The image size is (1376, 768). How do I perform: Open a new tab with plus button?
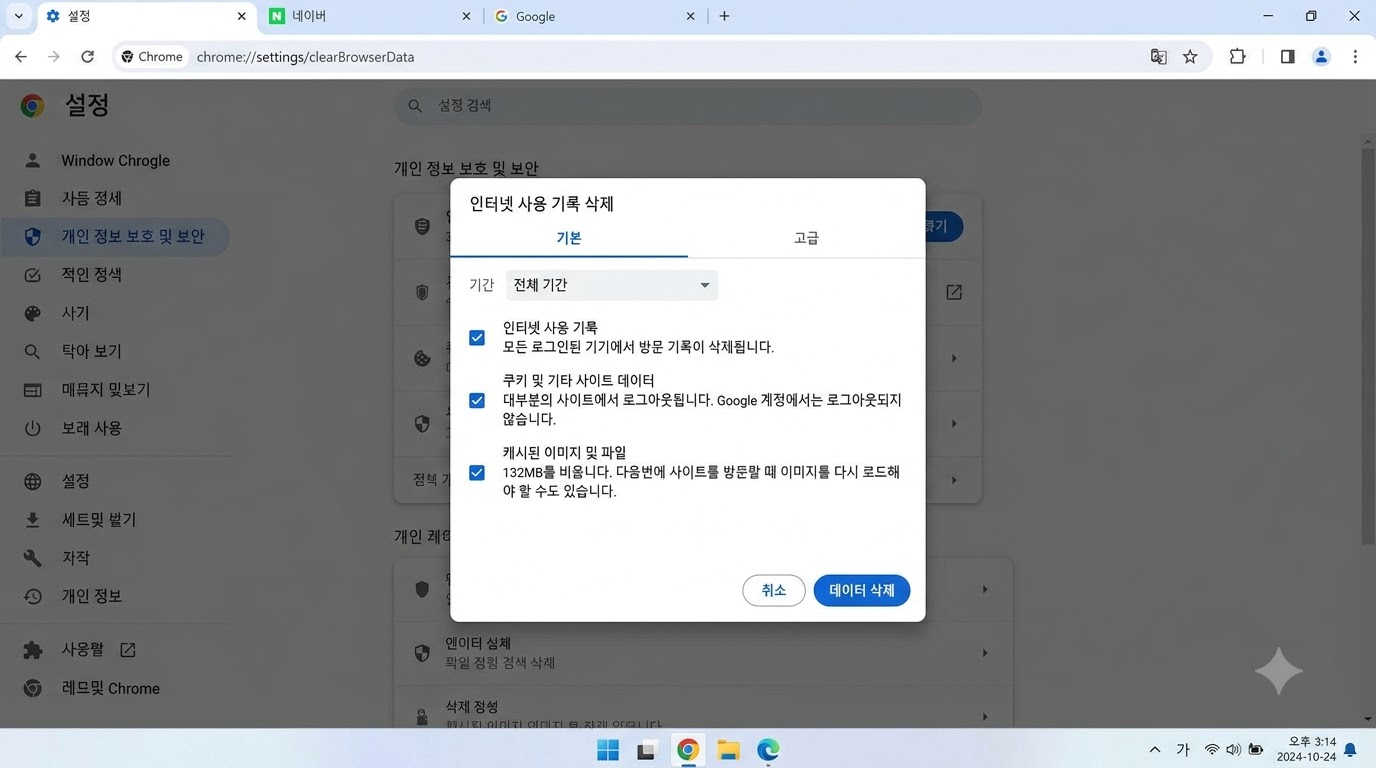tap(724, 16)
